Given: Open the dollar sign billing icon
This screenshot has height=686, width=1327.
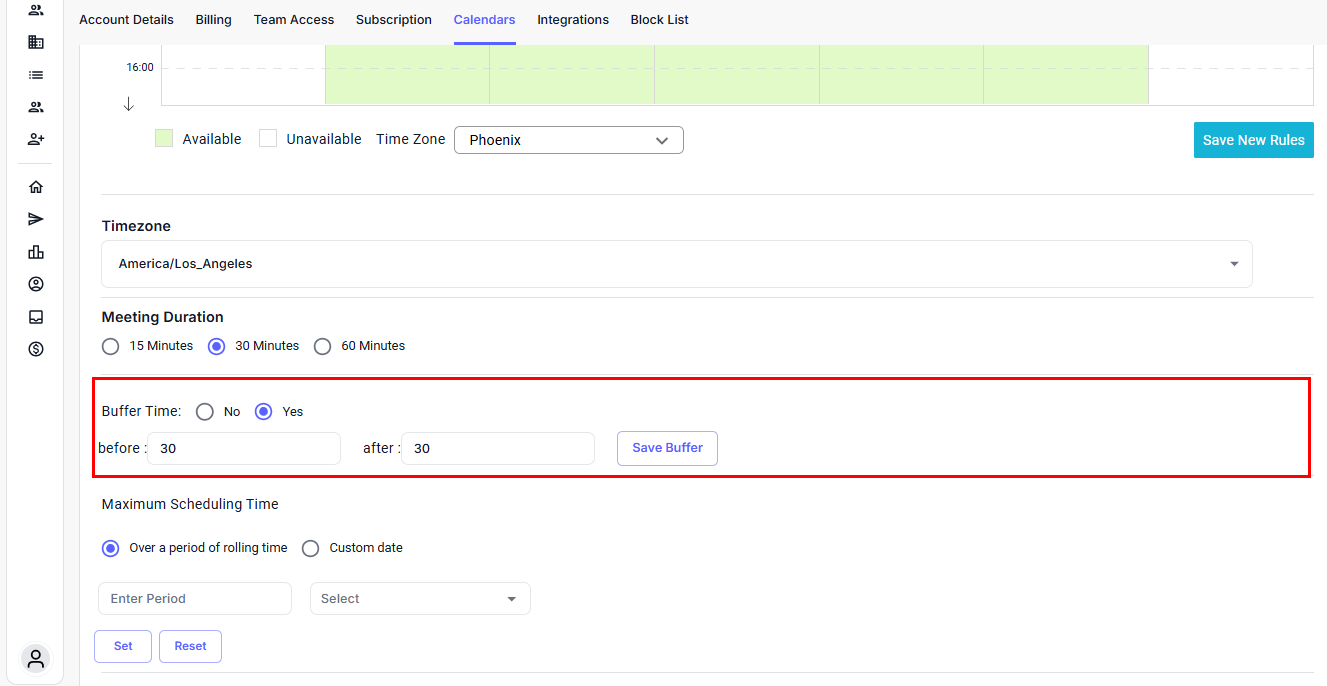Looking at the screenshot, I should tap(36, 349).
